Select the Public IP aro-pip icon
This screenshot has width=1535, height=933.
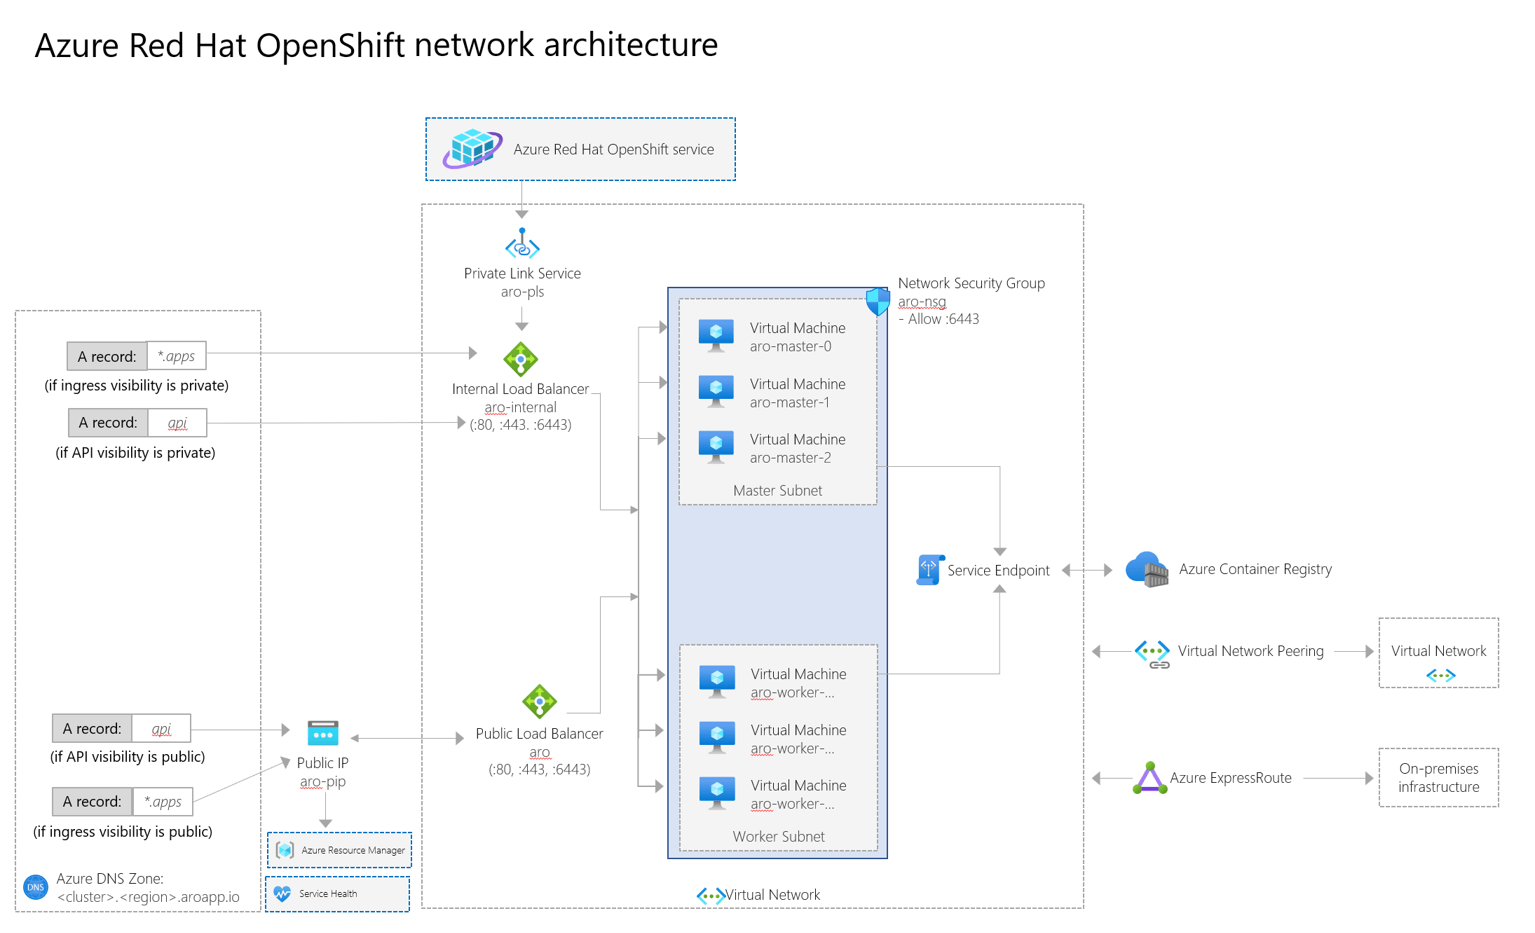(322, 732)
